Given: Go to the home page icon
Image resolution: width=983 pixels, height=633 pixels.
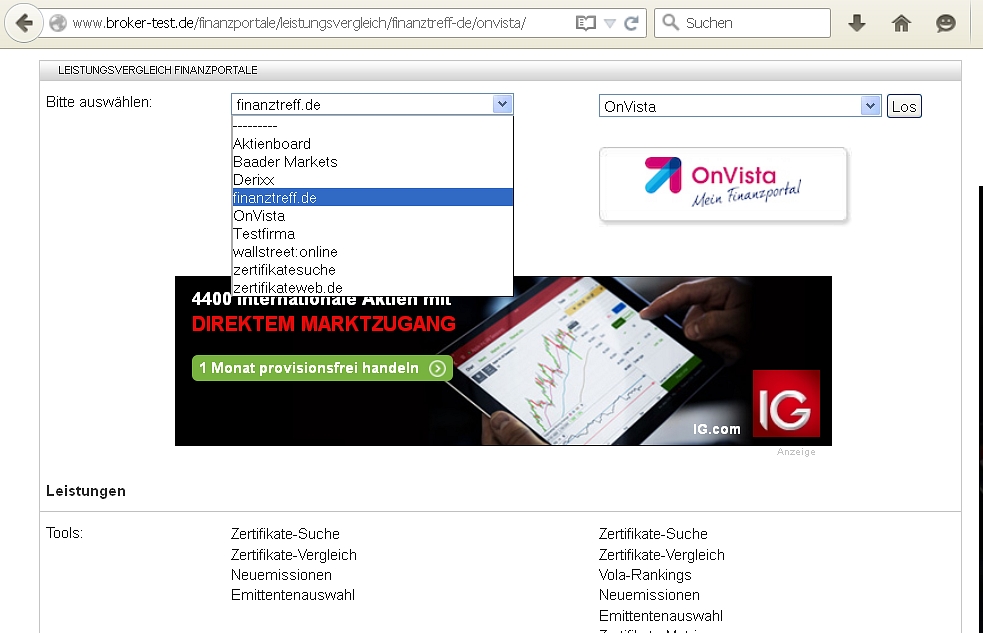Looking at the screenshot, I should coord(901,23).
